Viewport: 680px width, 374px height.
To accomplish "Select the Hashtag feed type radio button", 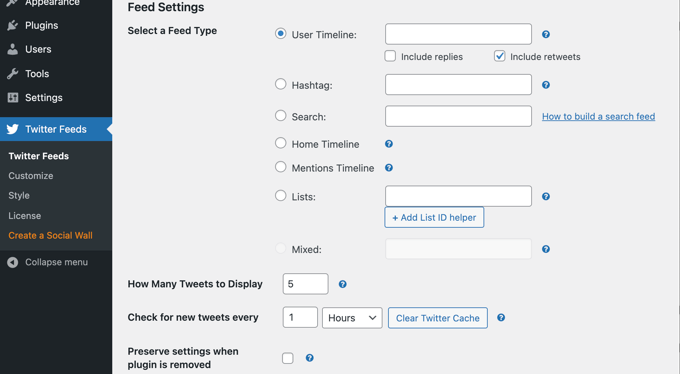I will coord(281,84).
